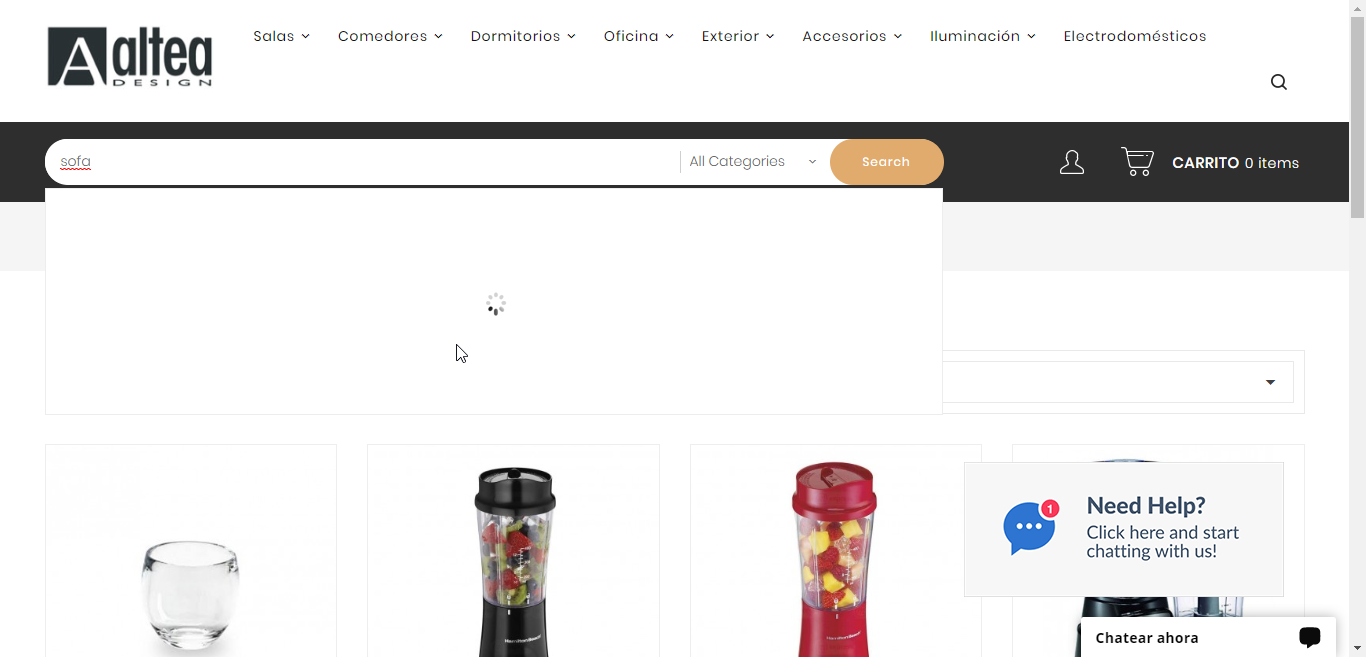This screenshot has height=657, width=1366.
Task: Open the blue chat bubble notification icon
Action: tap(1030, 528)
